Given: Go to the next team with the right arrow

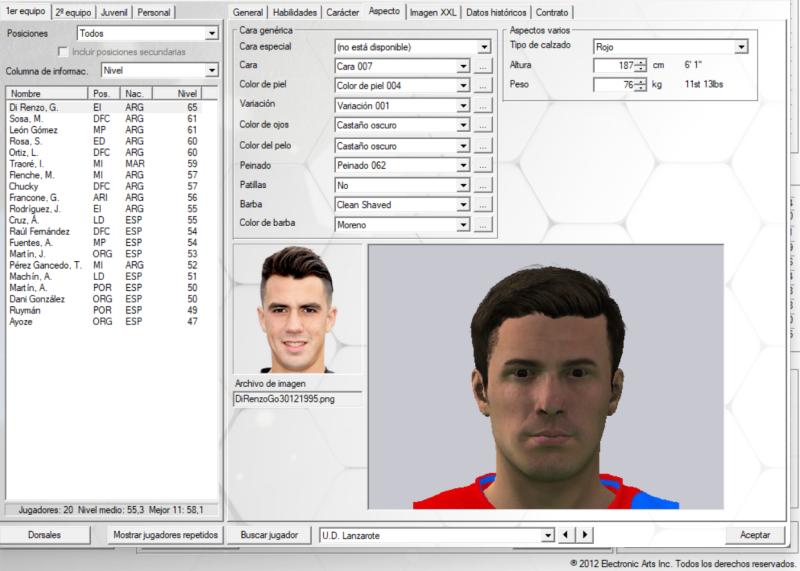Looking at the screenshot, I should (x=585, y=535).
